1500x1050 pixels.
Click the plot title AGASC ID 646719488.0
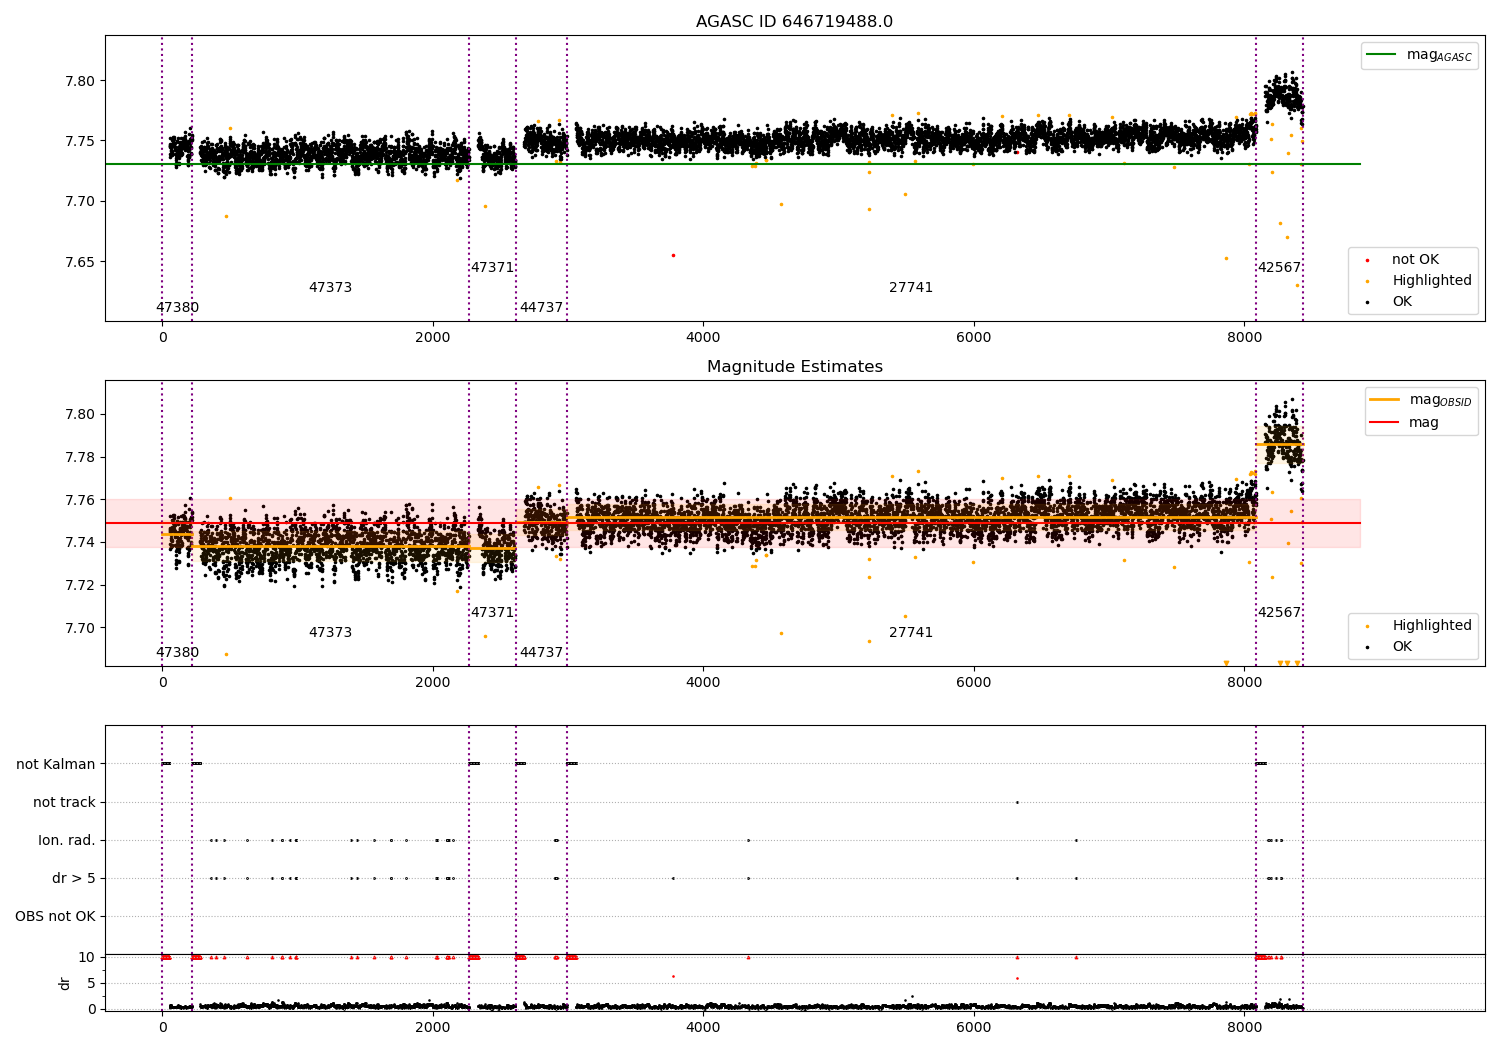[x=794, y=22]
